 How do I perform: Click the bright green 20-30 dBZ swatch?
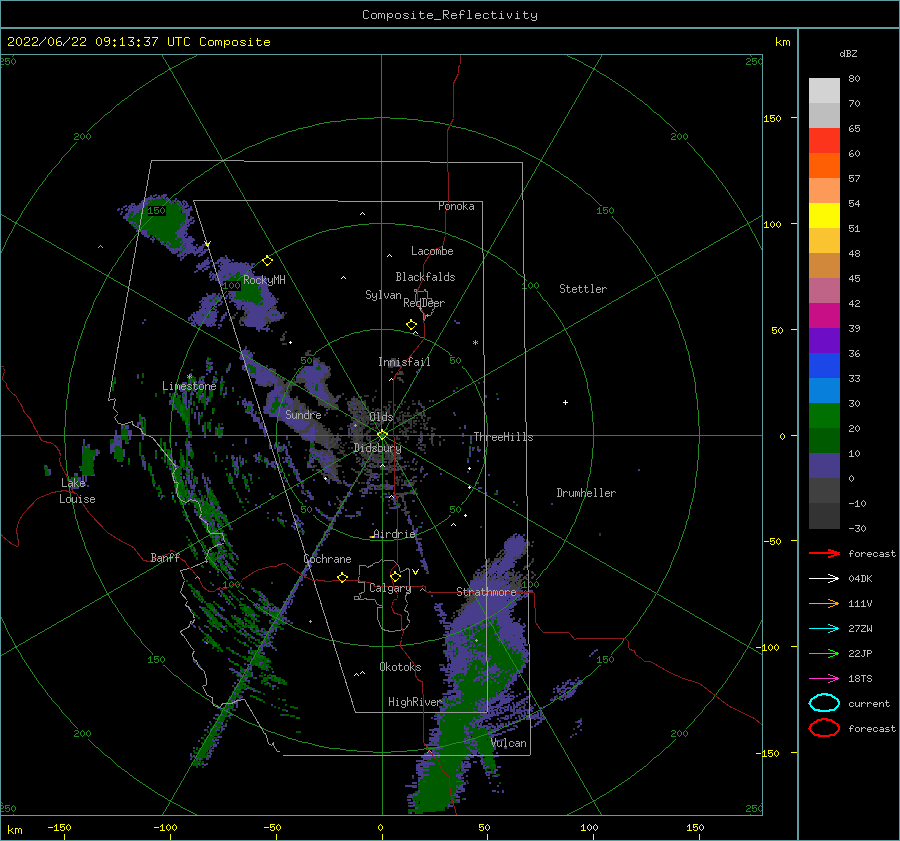[824, 416]
